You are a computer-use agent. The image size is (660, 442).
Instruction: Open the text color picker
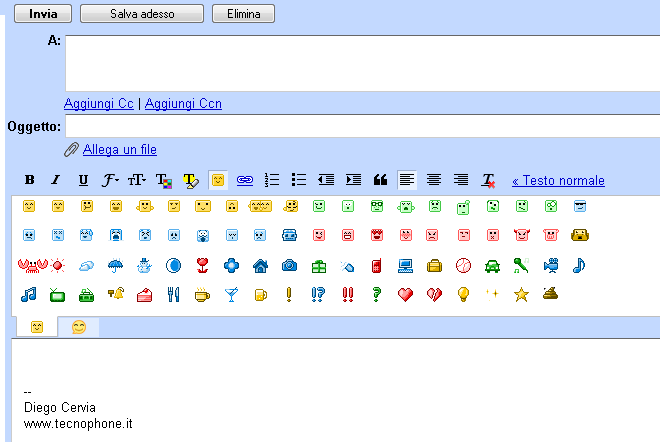[164, 180]
